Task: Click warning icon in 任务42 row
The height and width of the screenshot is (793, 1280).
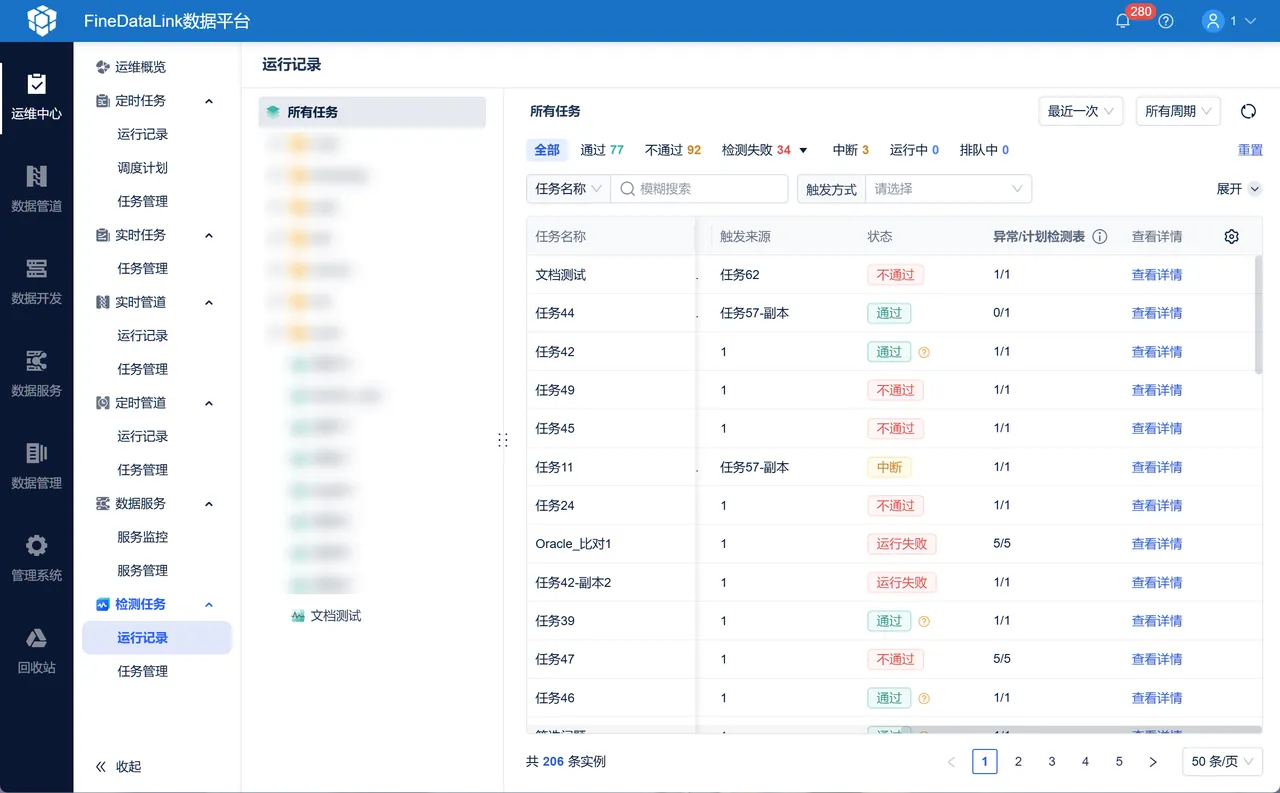Action: (924, 352)
